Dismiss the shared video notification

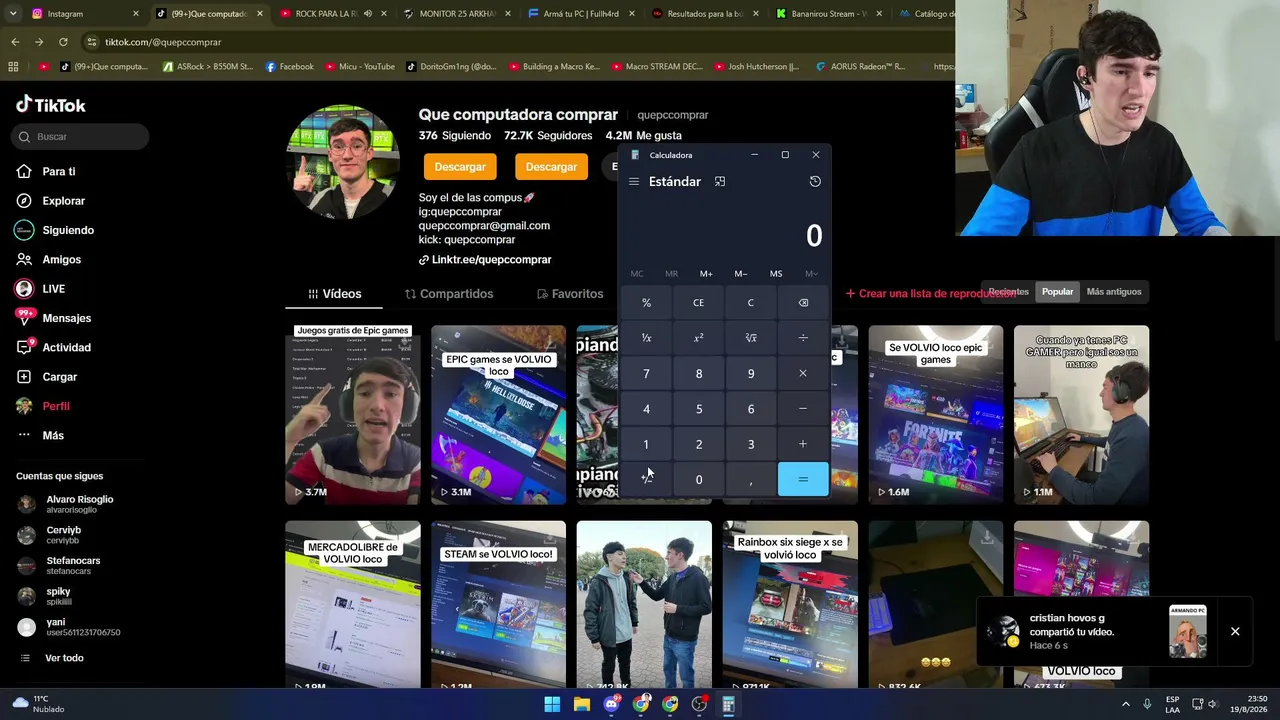pyautogui.click(x=1235, y=632)
